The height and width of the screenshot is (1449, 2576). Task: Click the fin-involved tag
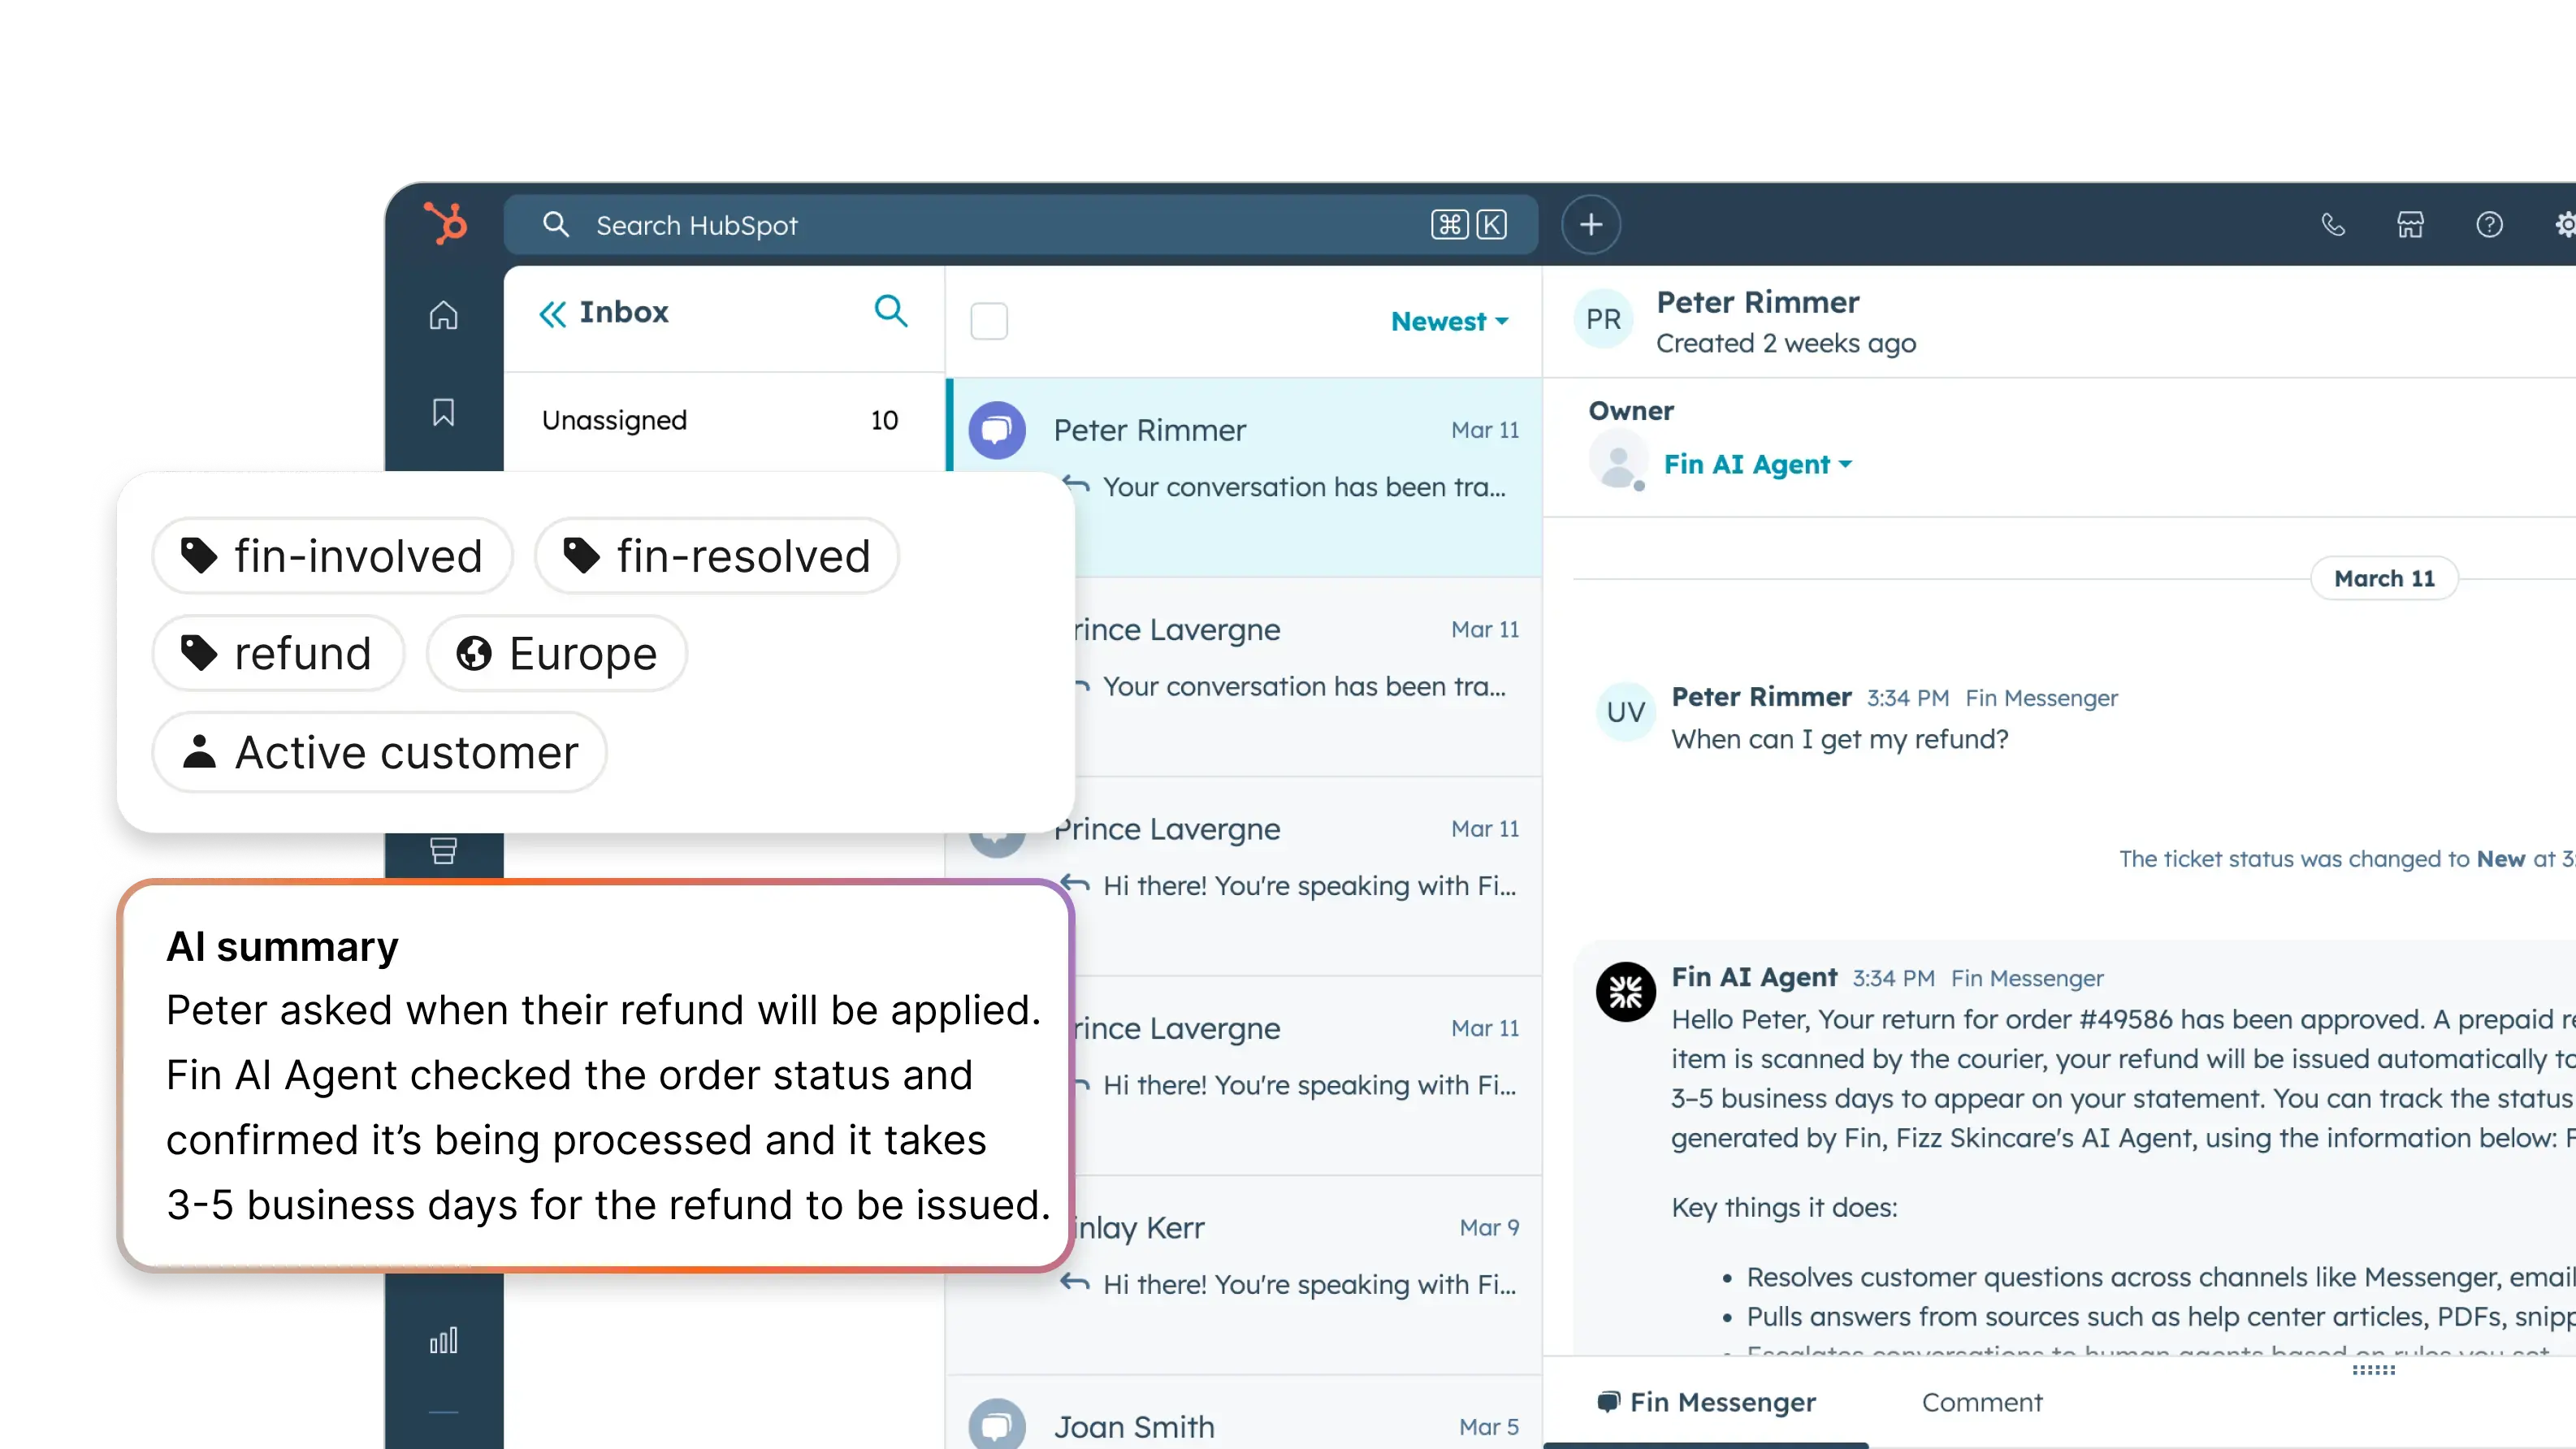click(x=332, y=556)
